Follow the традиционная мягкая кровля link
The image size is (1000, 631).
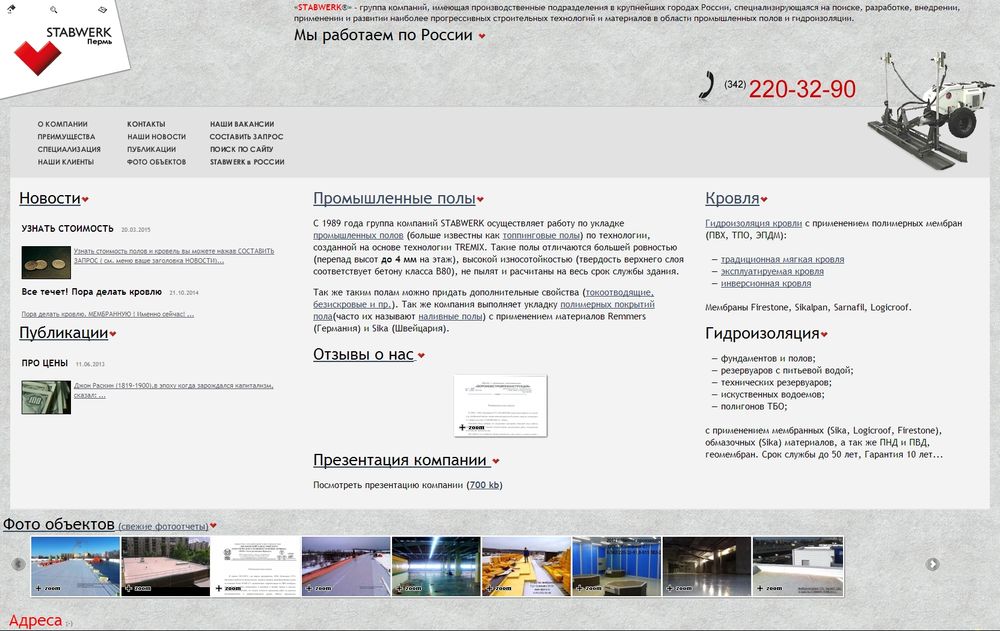click(x=783, y=260)
